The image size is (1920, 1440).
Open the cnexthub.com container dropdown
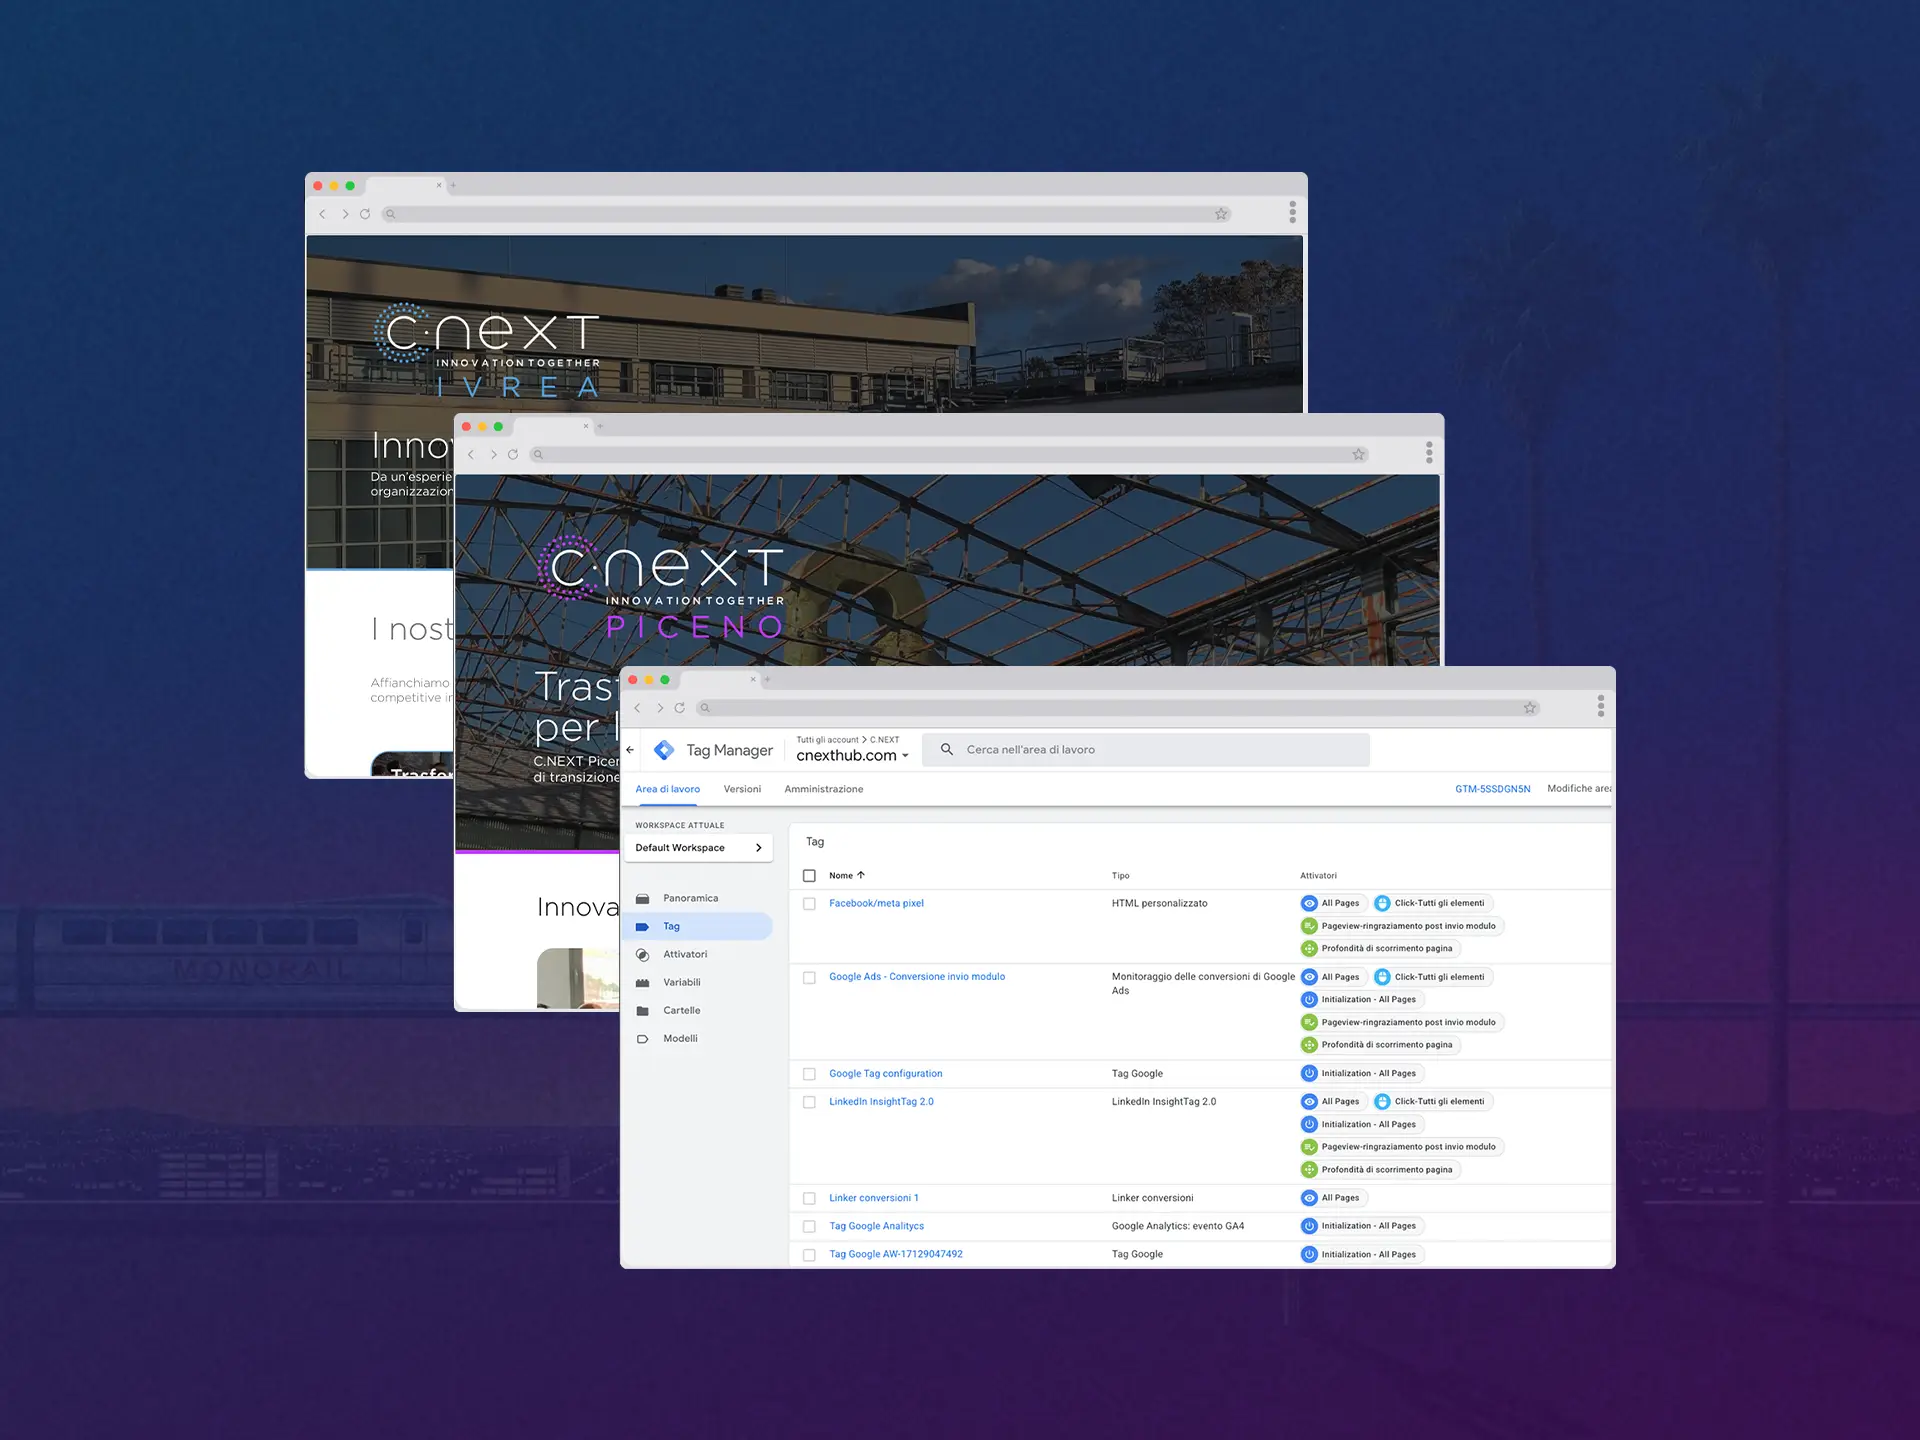tap(853, 756)
